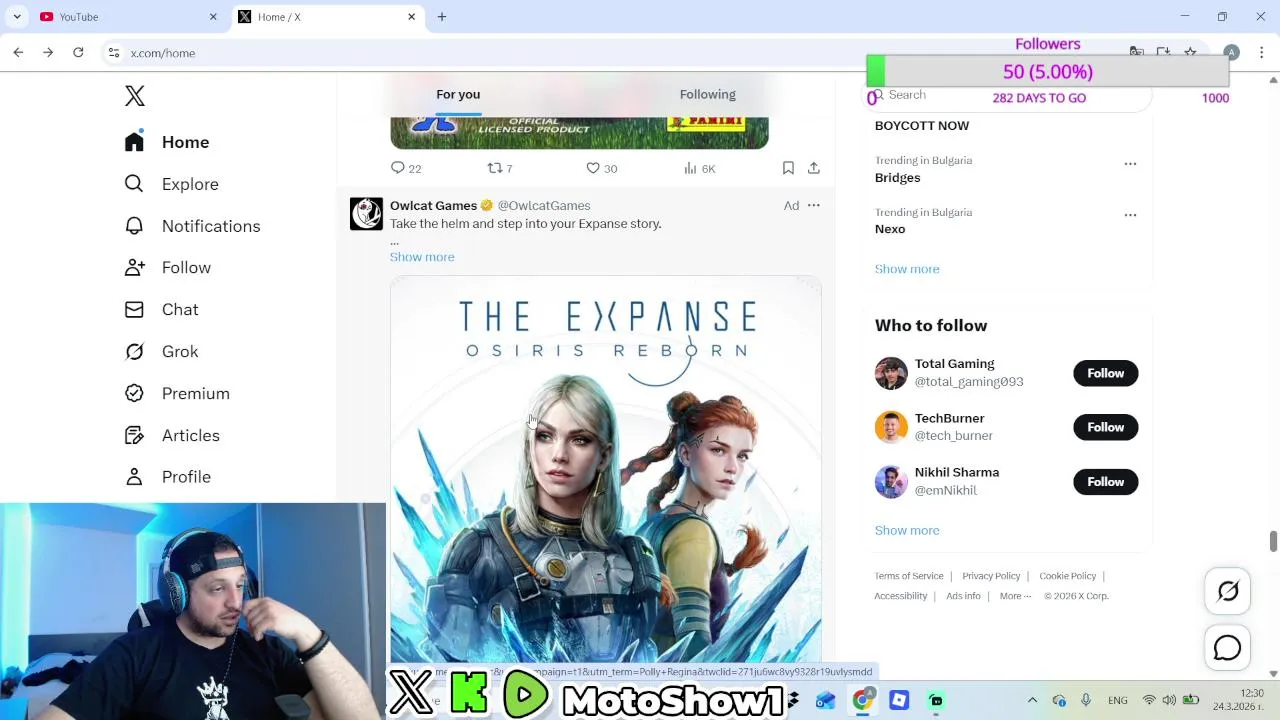Open Privacy Policy link
This screenshot has height=720, width=1280.
click(991, 576)
